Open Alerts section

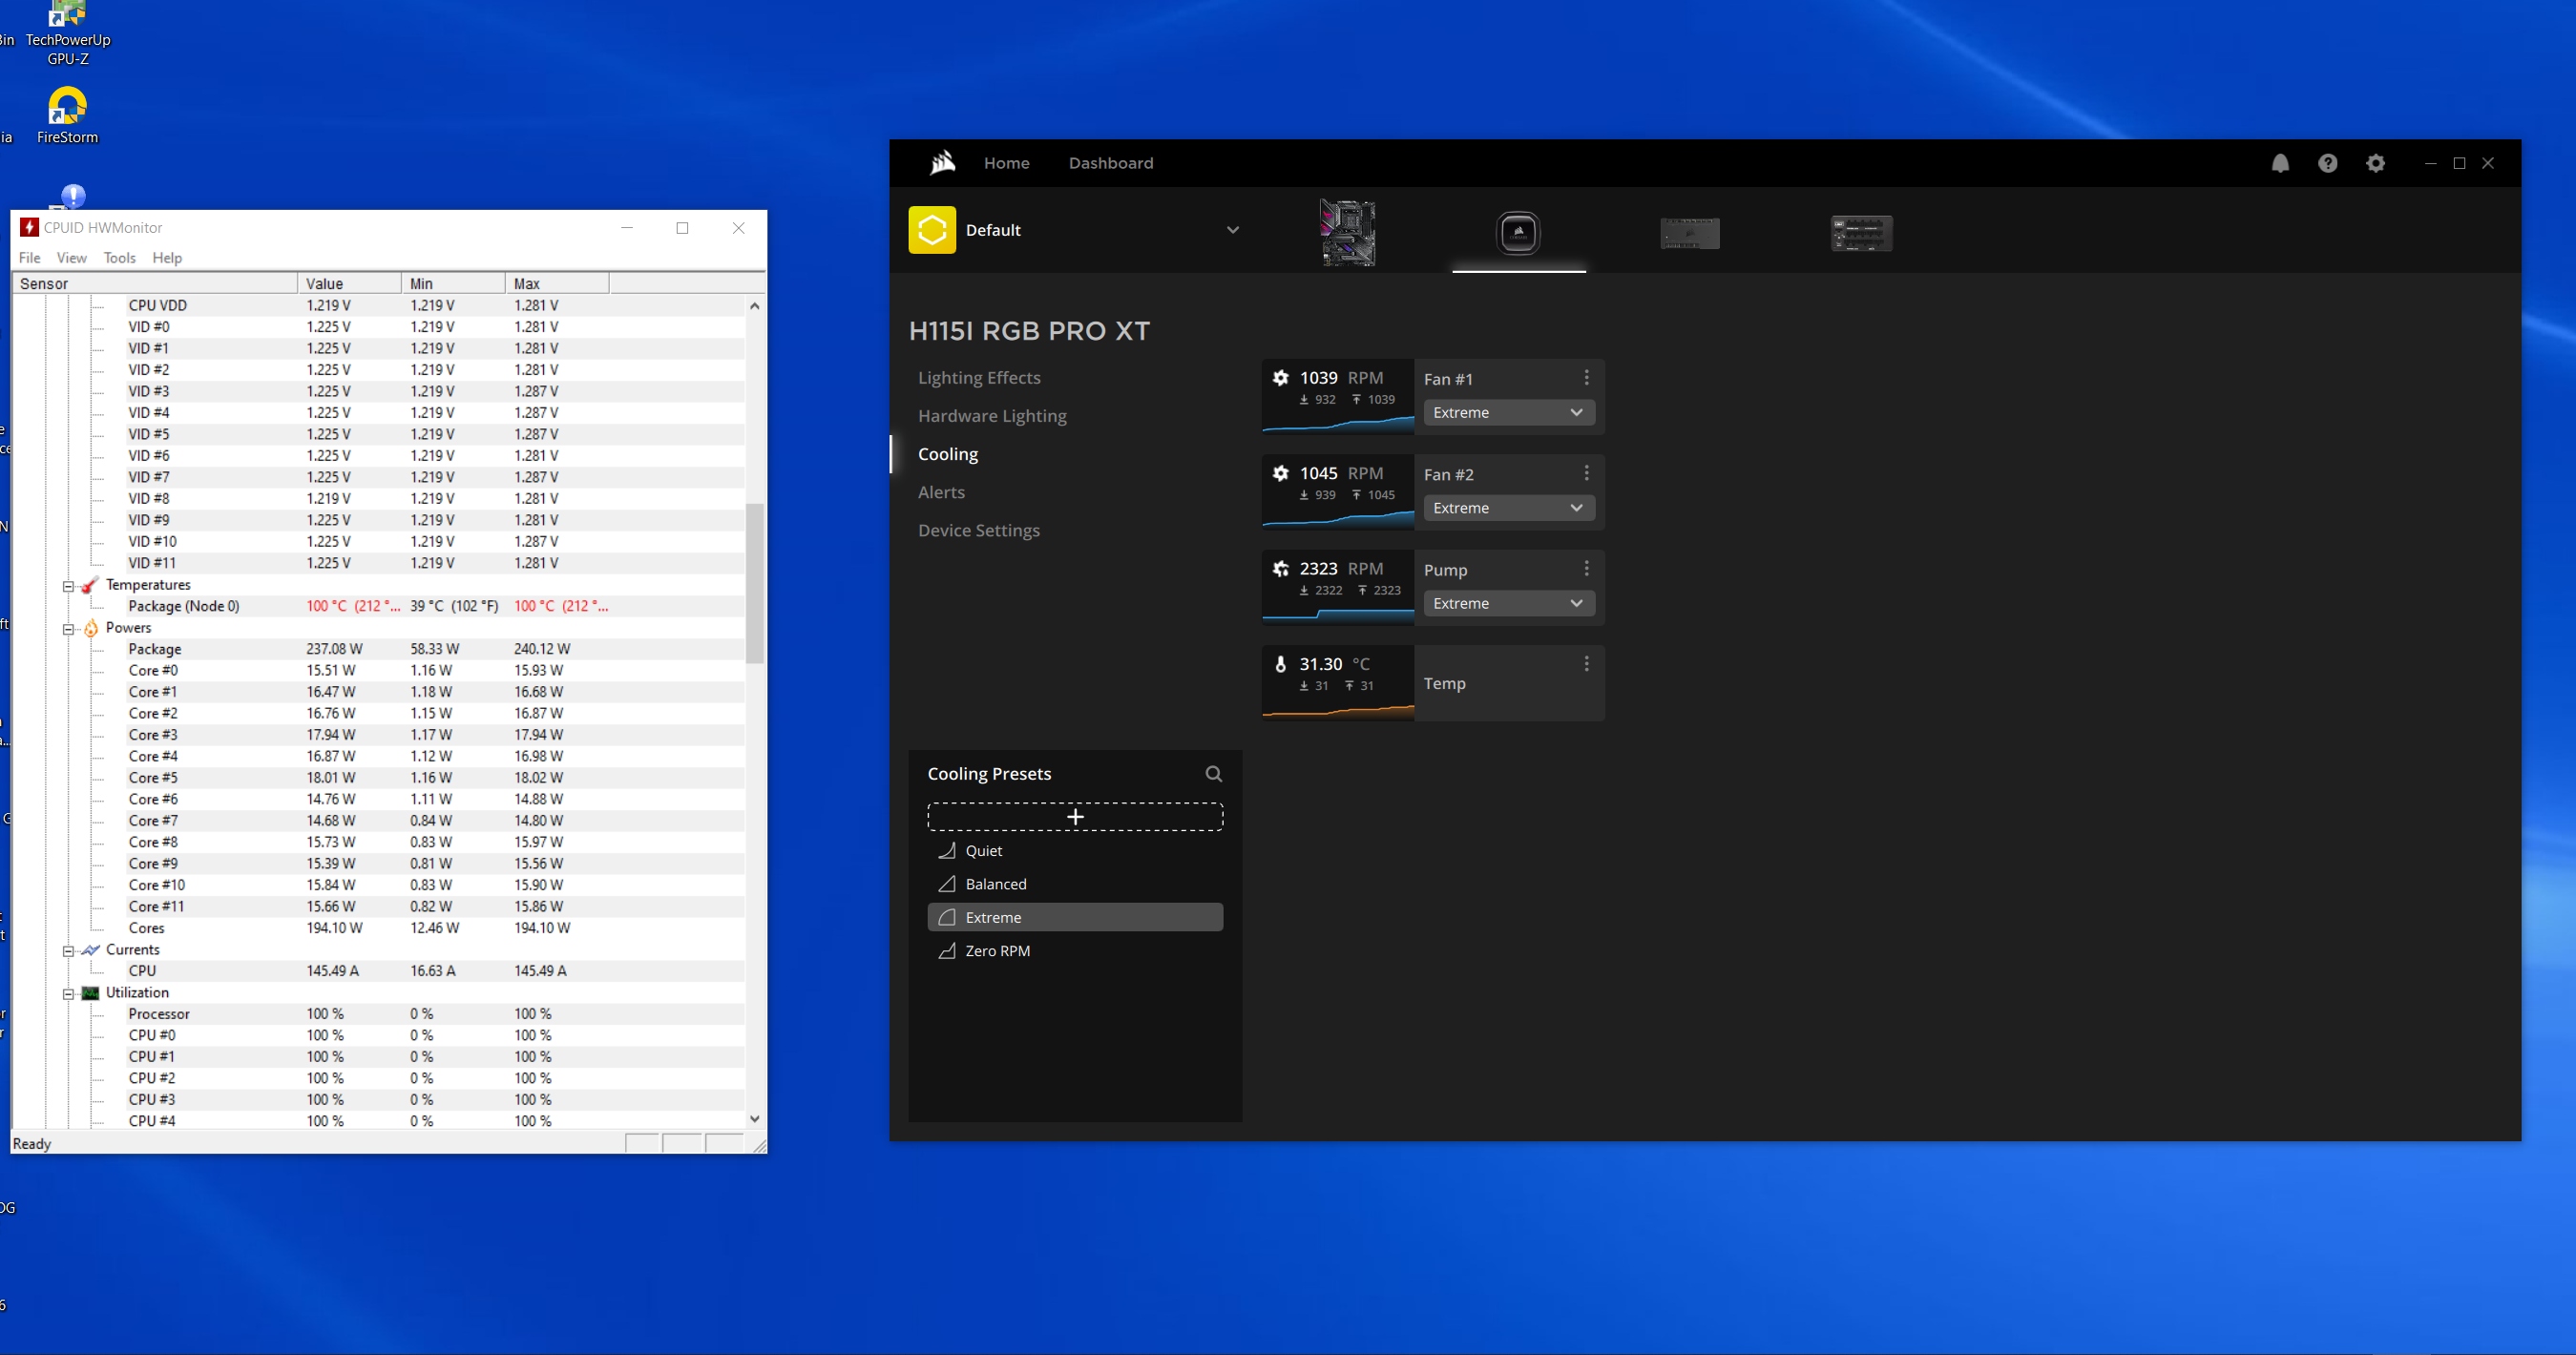pos(940,491)
